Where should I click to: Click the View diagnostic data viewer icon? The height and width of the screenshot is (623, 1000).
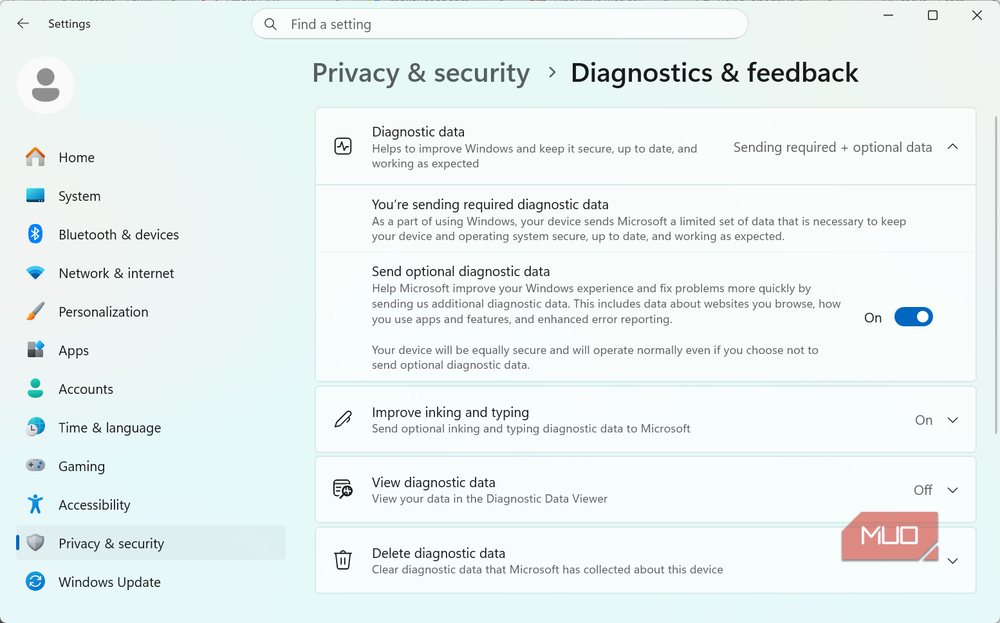[343, 490]
